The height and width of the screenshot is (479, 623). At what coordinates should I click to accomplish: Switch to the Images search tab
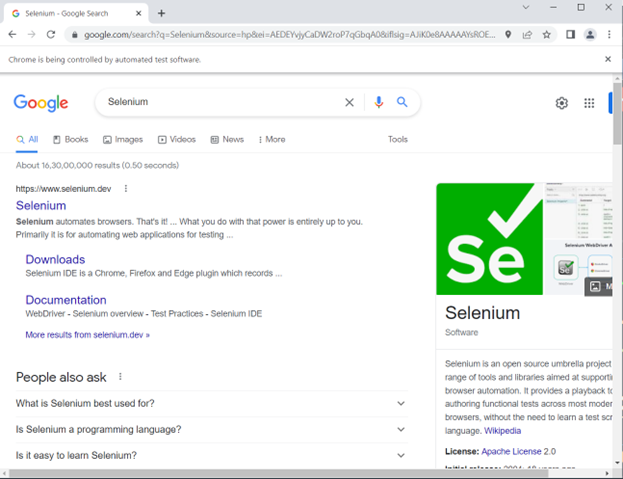point(123,139)
